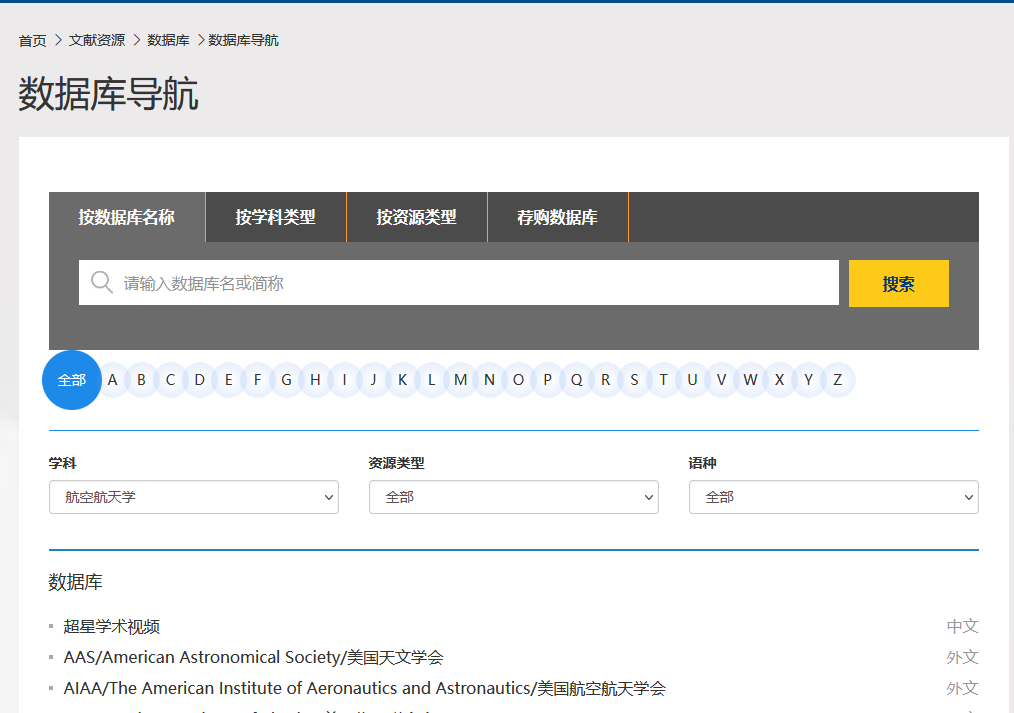This screenshot has height=713, width=1014.
Task: Switch to the 按资源类型 tab
Action: pyautogui.click(x=416, y=217)
